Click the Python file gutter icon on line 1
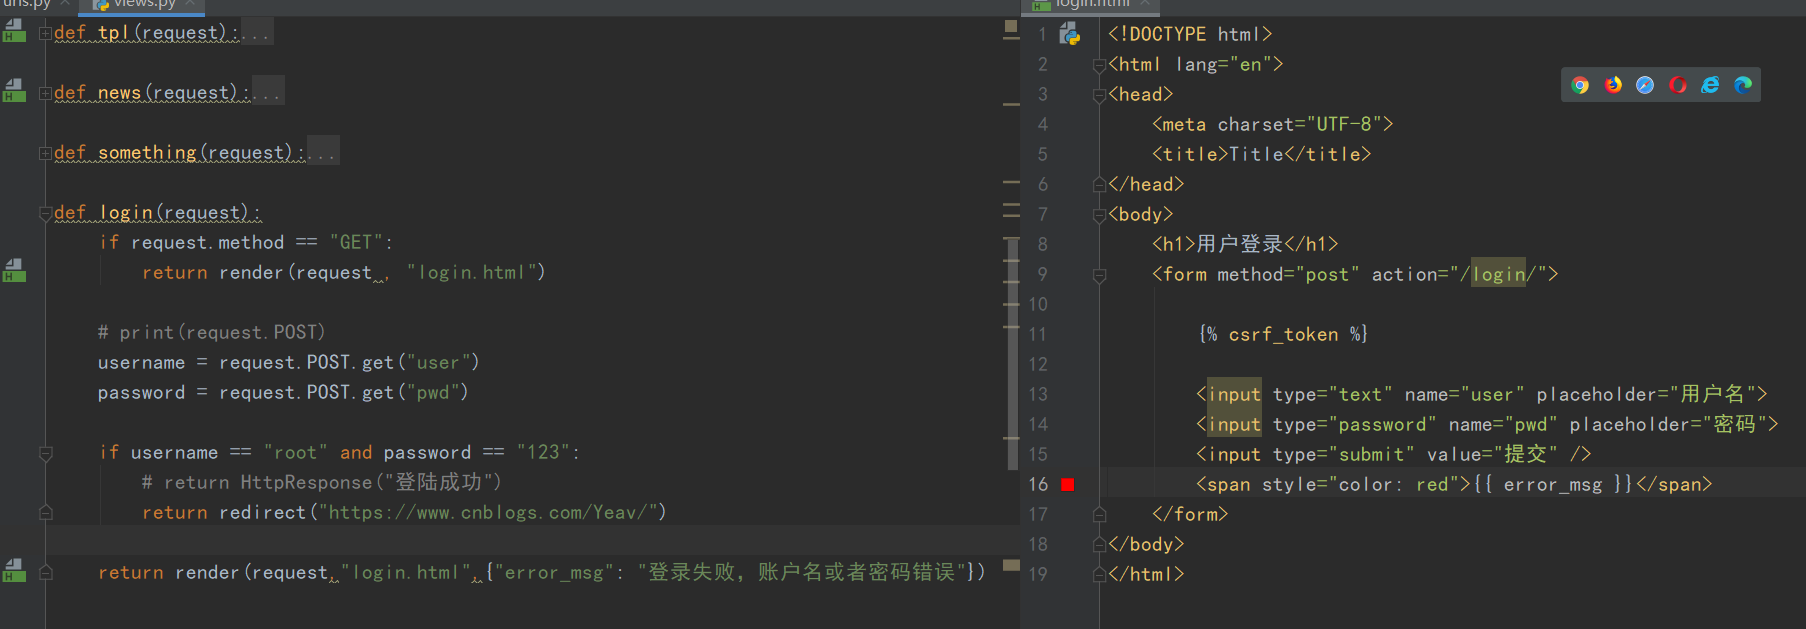Viewport: 1806px width, 629px height. click(1070, 35)
